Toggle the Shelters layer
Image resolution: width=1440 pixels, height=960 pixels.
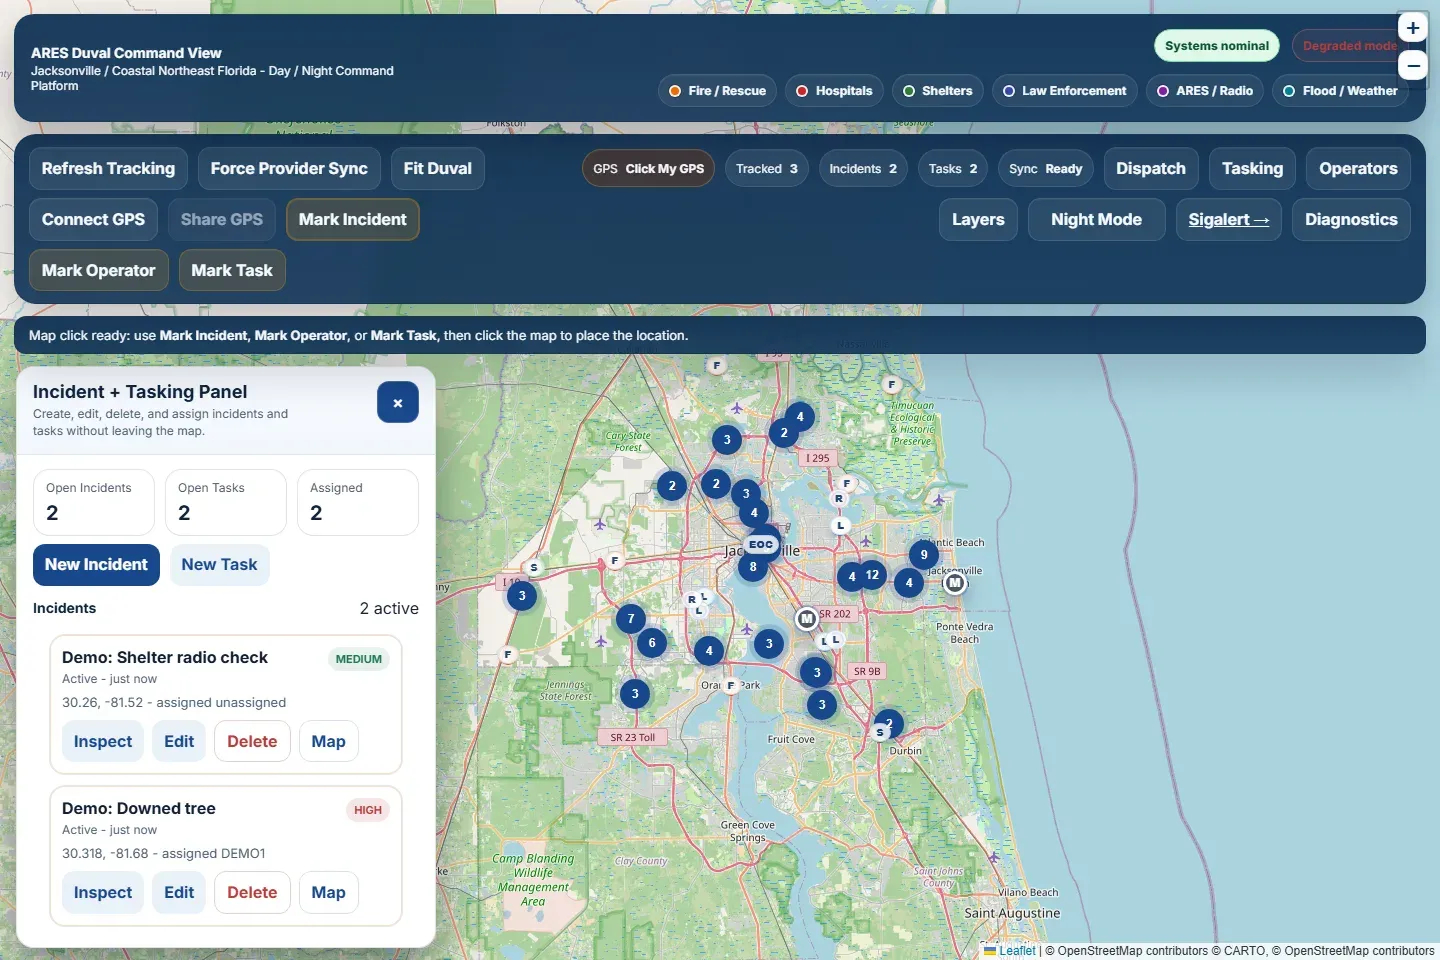pos(937,91)
